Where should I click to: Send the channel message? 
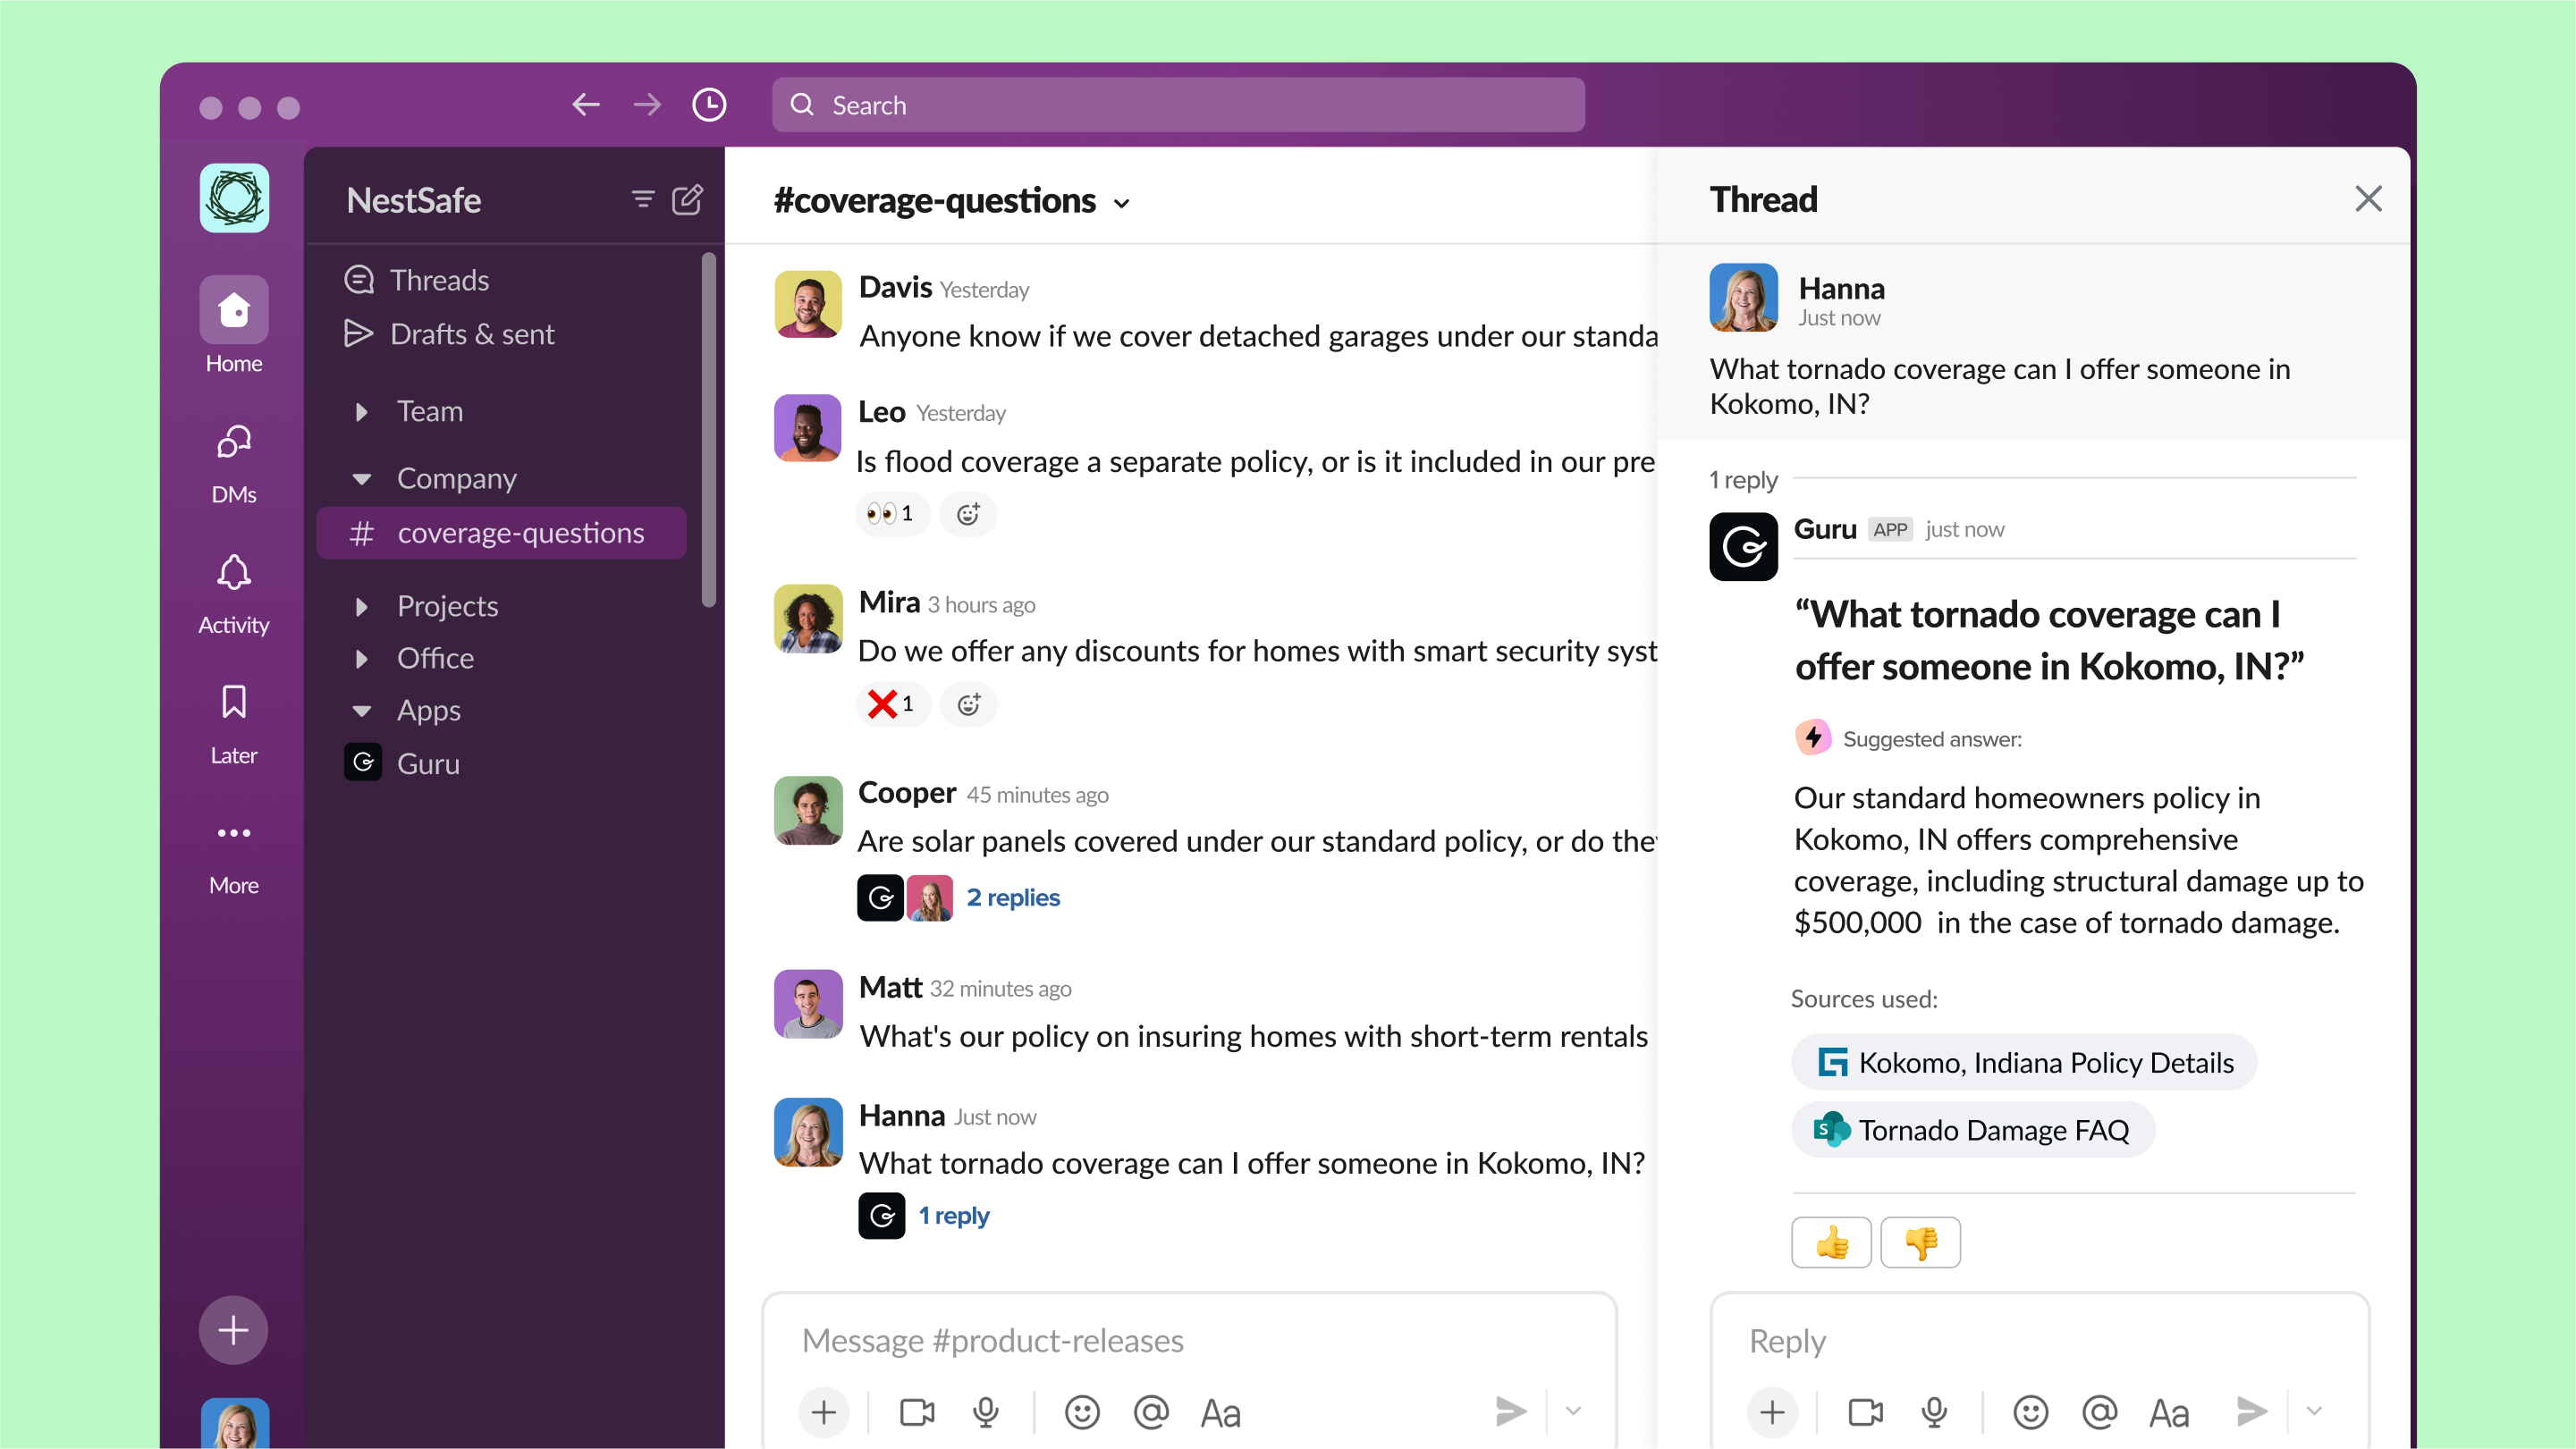tap(1510, 1411)
